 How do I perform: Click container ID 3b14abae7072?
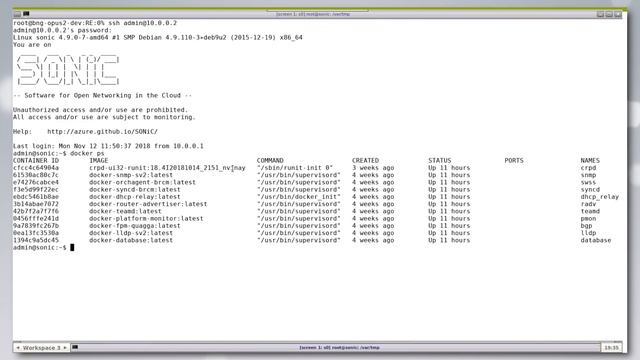click(36, 204)
